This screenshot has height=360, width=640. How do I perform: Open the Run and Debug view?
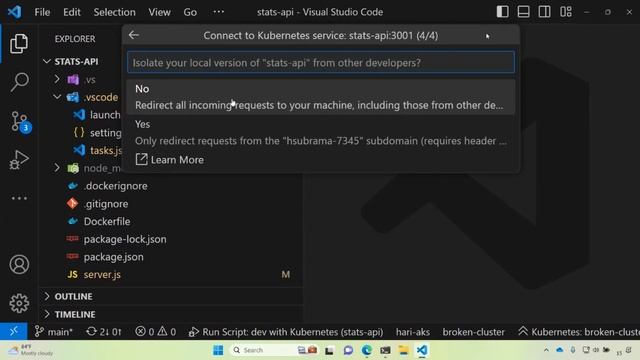tap(19, 160)
